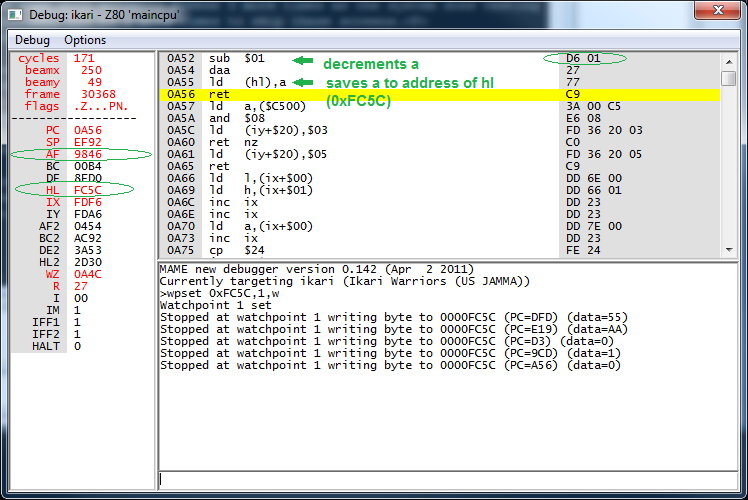Close the Debug ikari window

[x=717, y=10]
